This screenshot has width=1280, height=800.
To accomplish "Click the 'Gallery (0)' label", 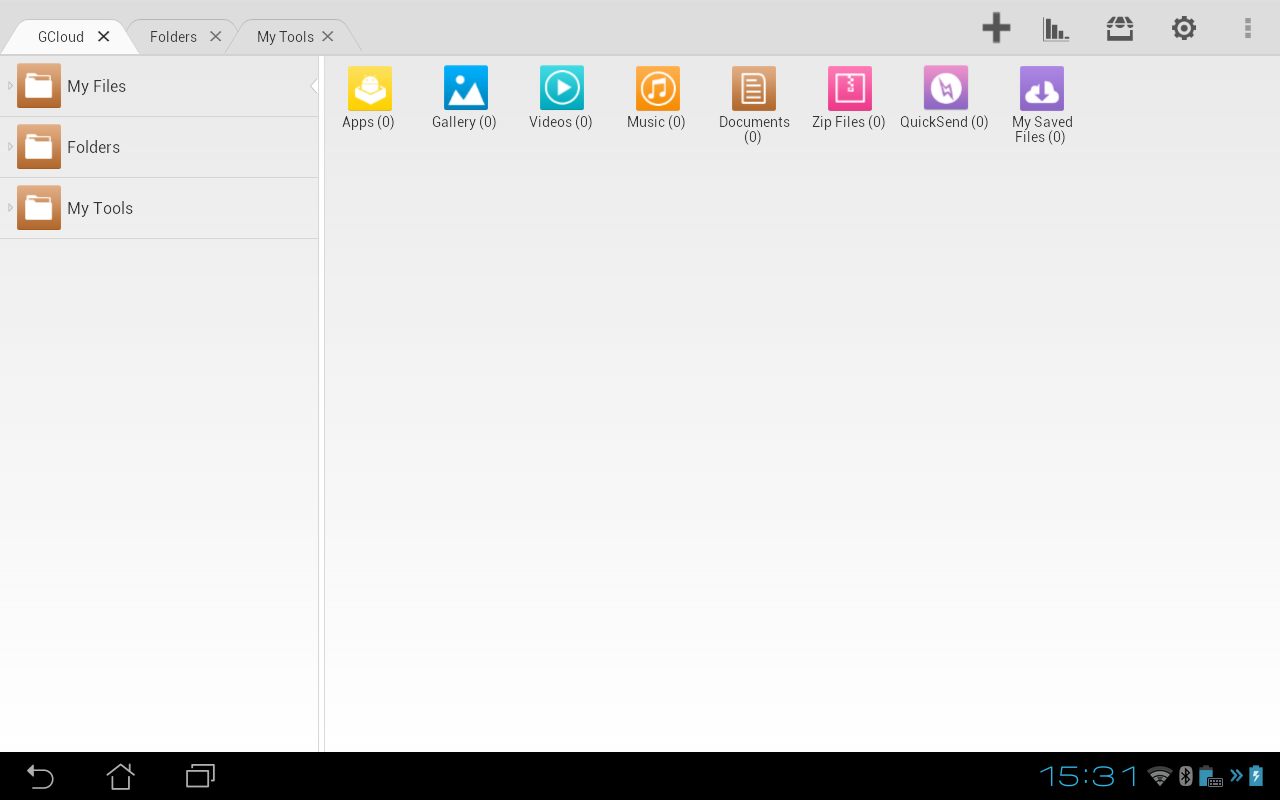I will click(464, 122).
